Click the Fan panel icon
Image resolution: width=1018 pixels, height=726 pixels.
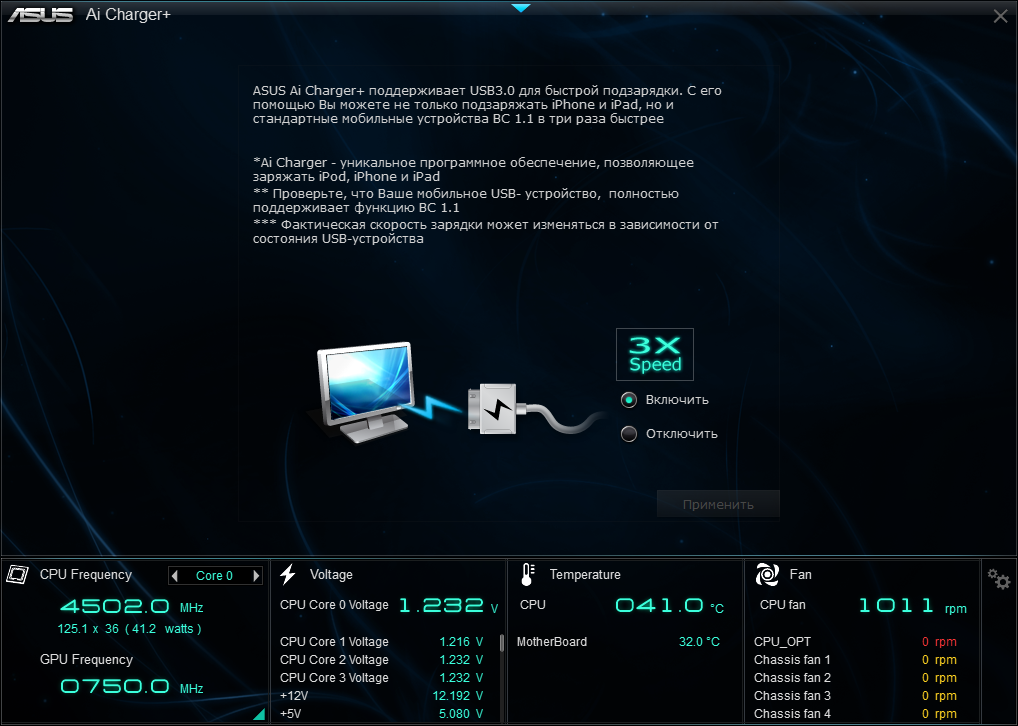click(x=767, y=575)
